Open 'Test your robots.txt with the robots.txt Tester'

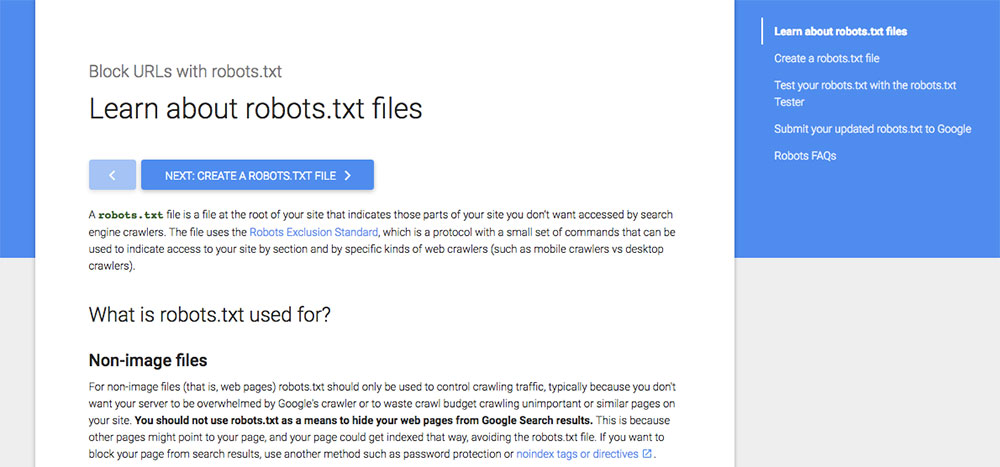(x=865, y=93)
